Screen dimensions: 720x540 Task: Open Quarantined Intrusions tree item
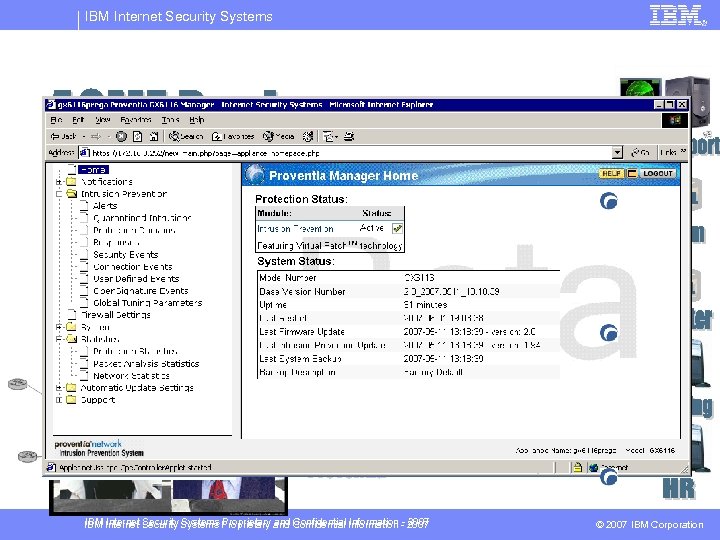(x=142, y=218)
